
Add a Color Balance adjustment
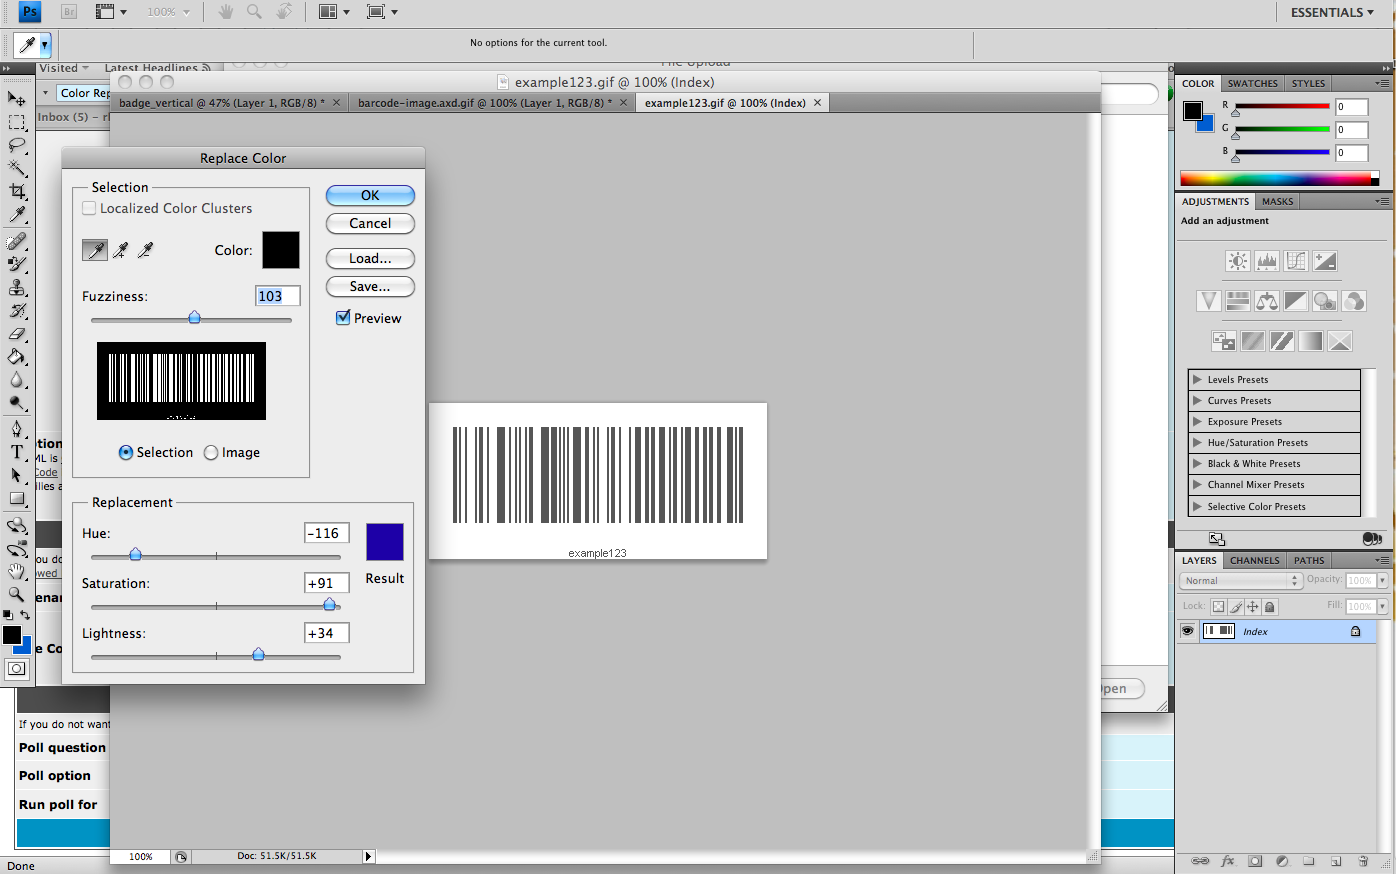1267,301
